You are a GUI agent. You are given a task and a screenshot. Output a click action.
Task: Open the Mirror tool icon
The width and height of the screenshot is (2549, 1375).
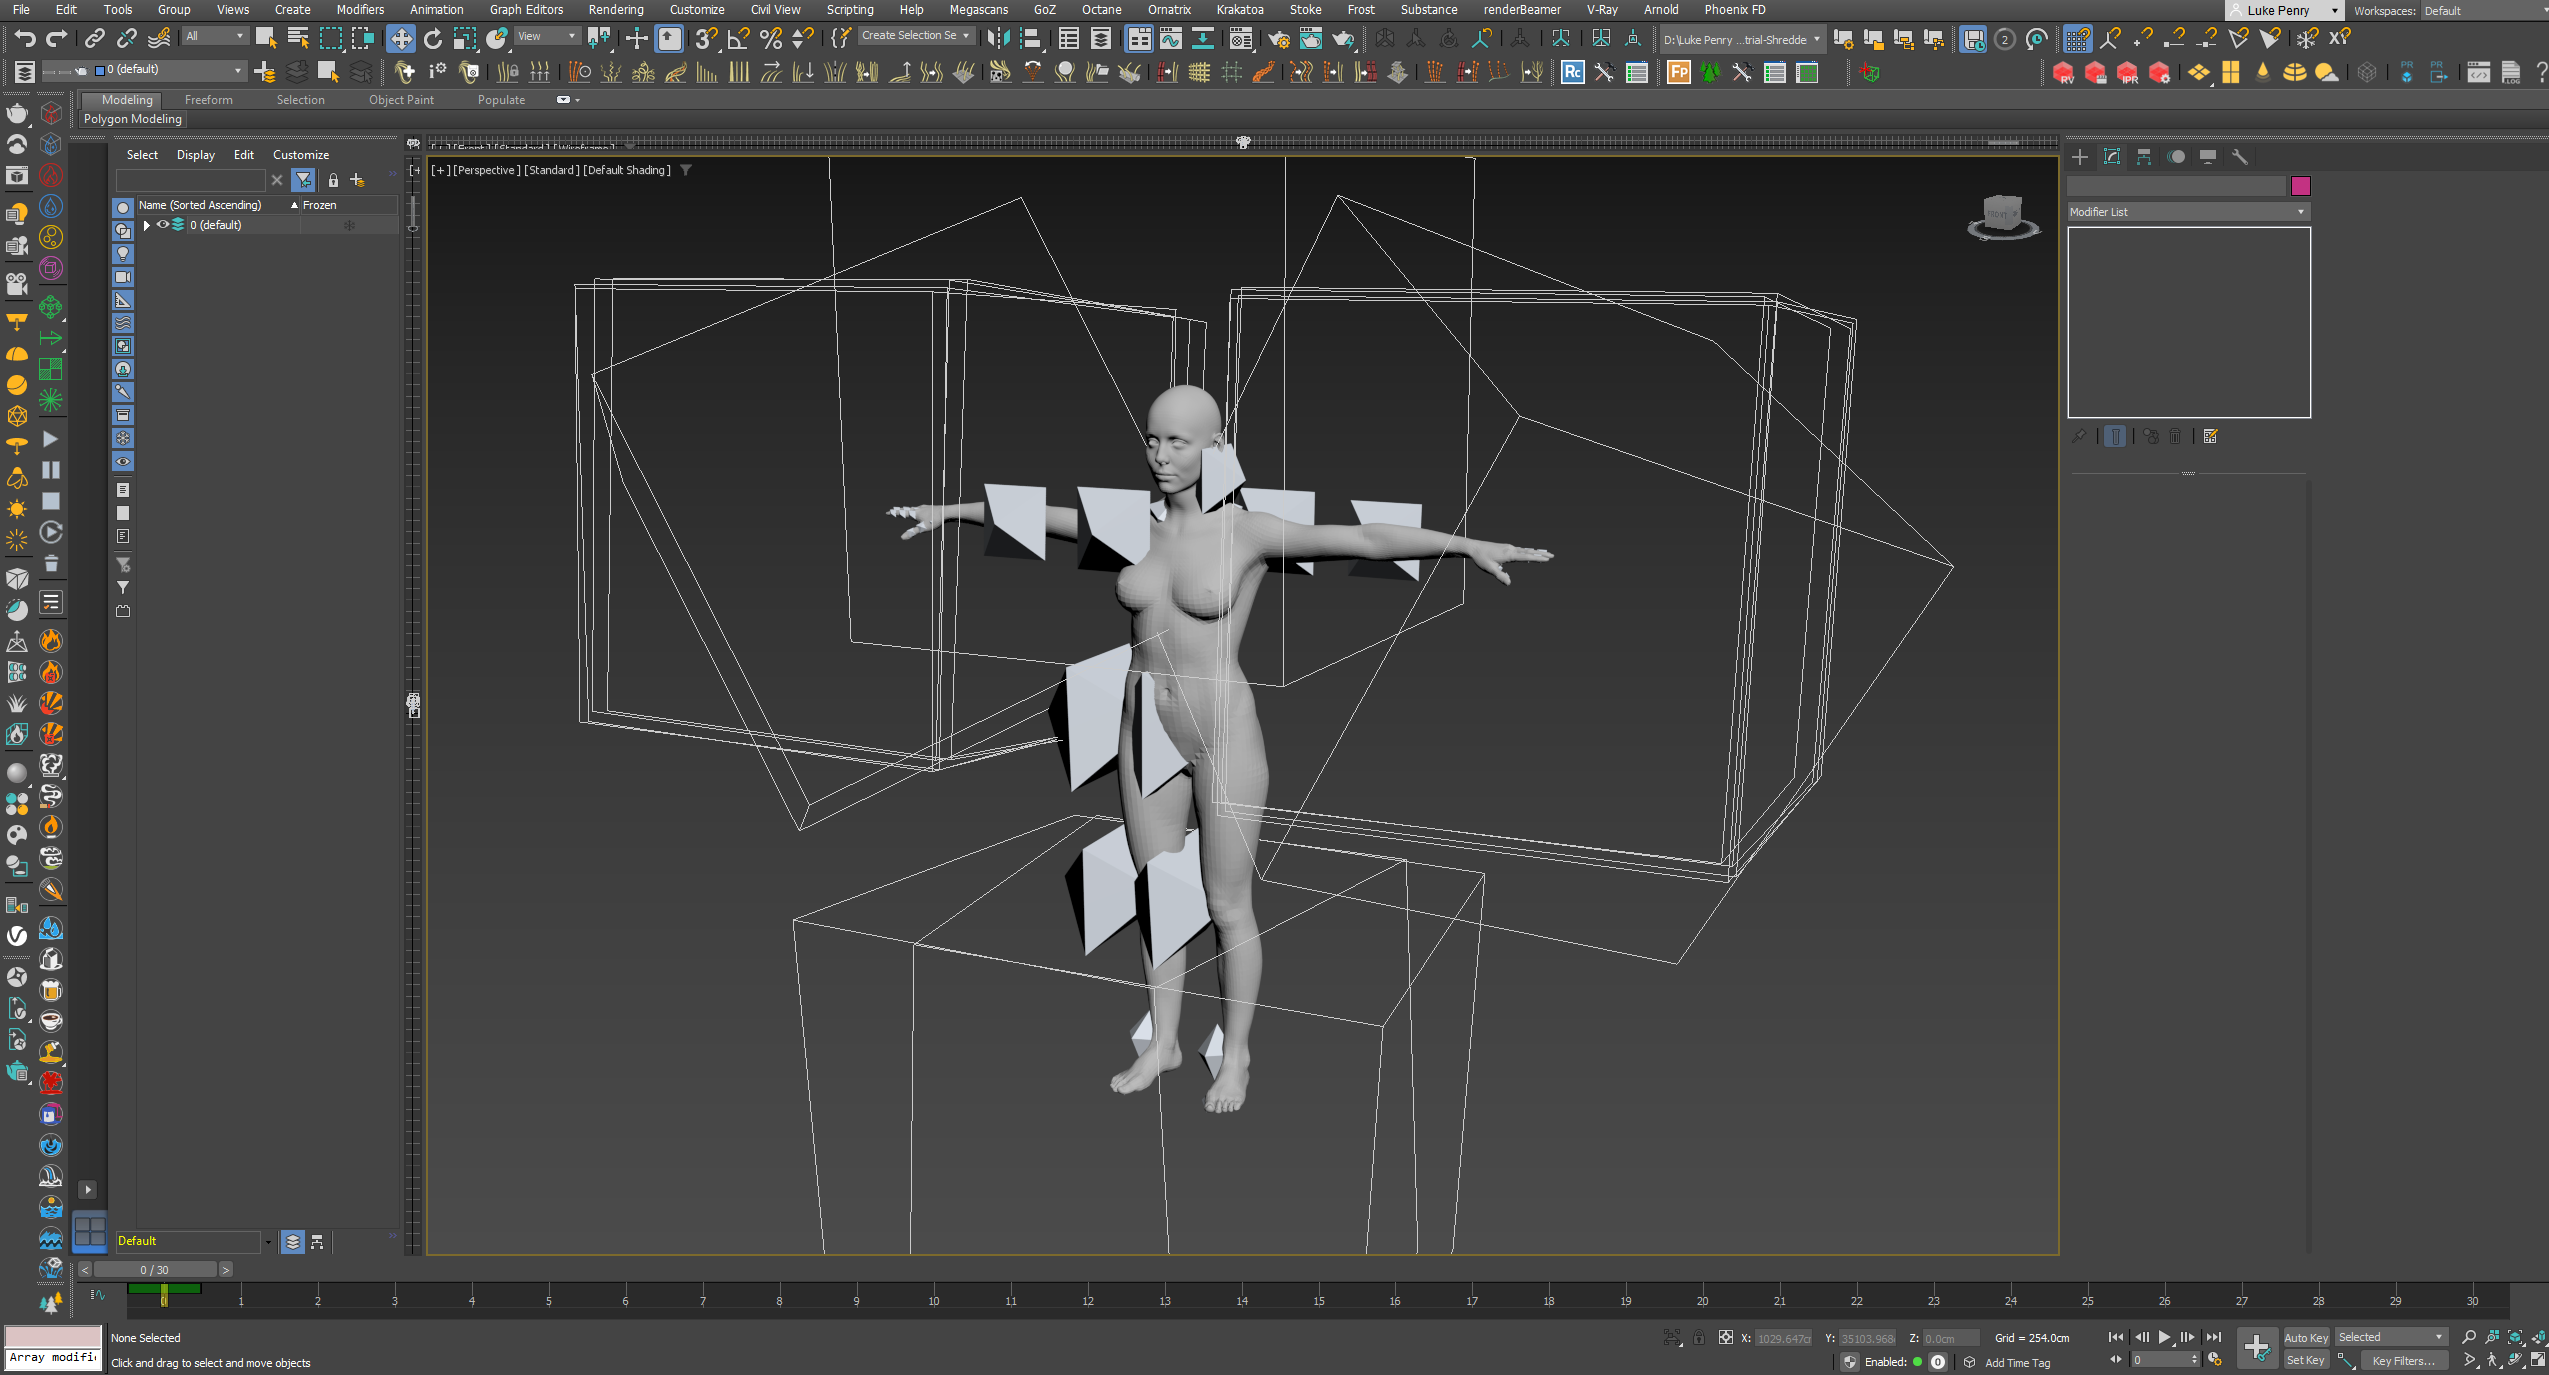point(995,39)
